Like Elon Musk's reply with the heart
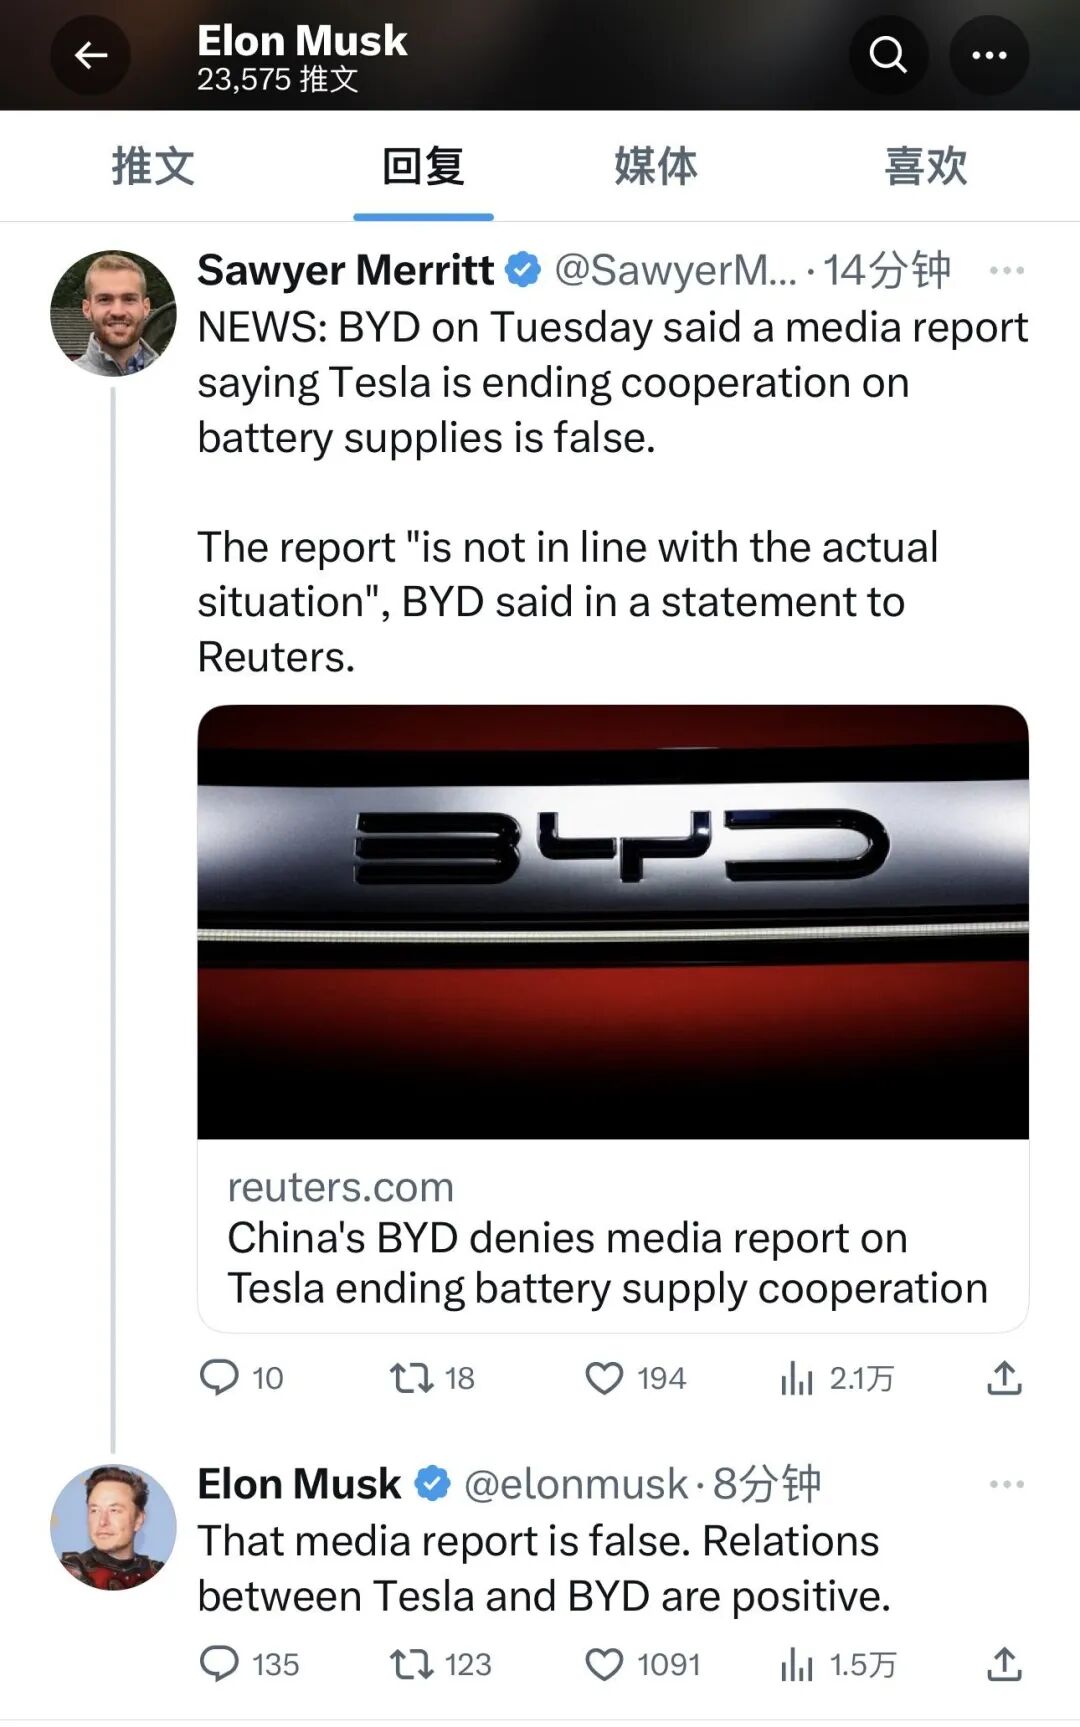 point(604,1664)
